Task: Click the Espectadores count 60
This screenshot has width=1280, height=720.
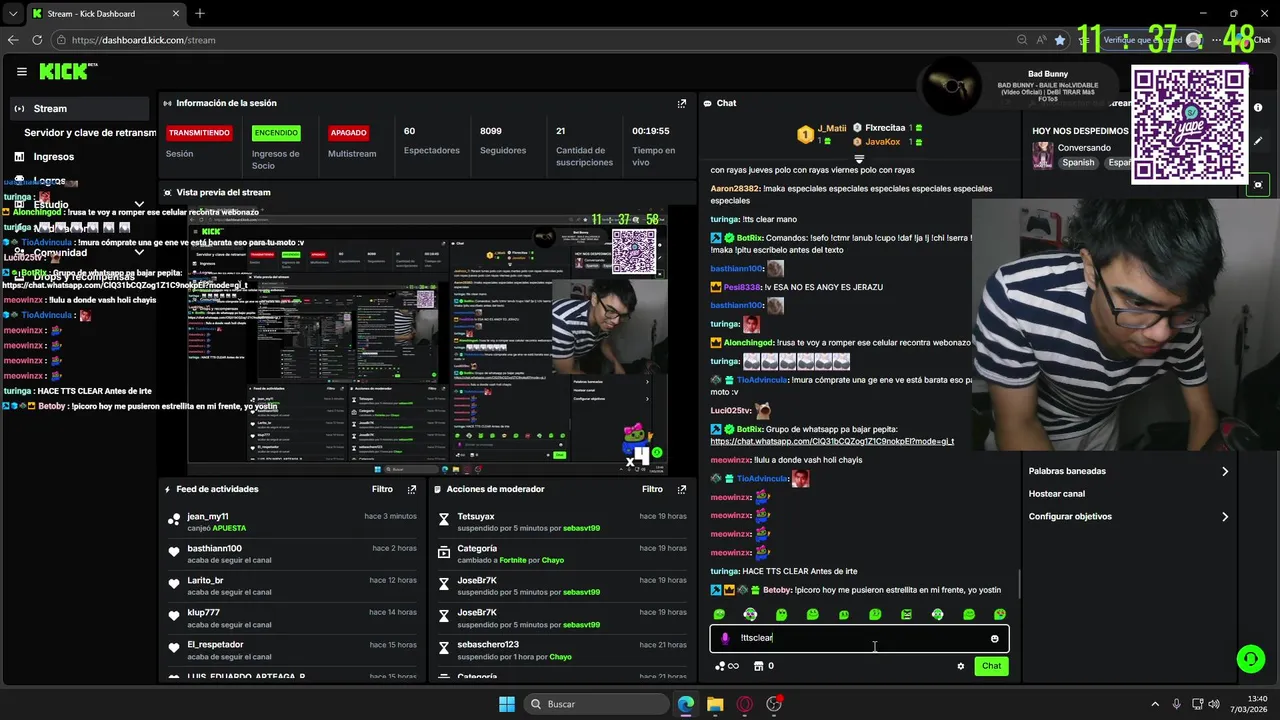Action: point(409,131)
